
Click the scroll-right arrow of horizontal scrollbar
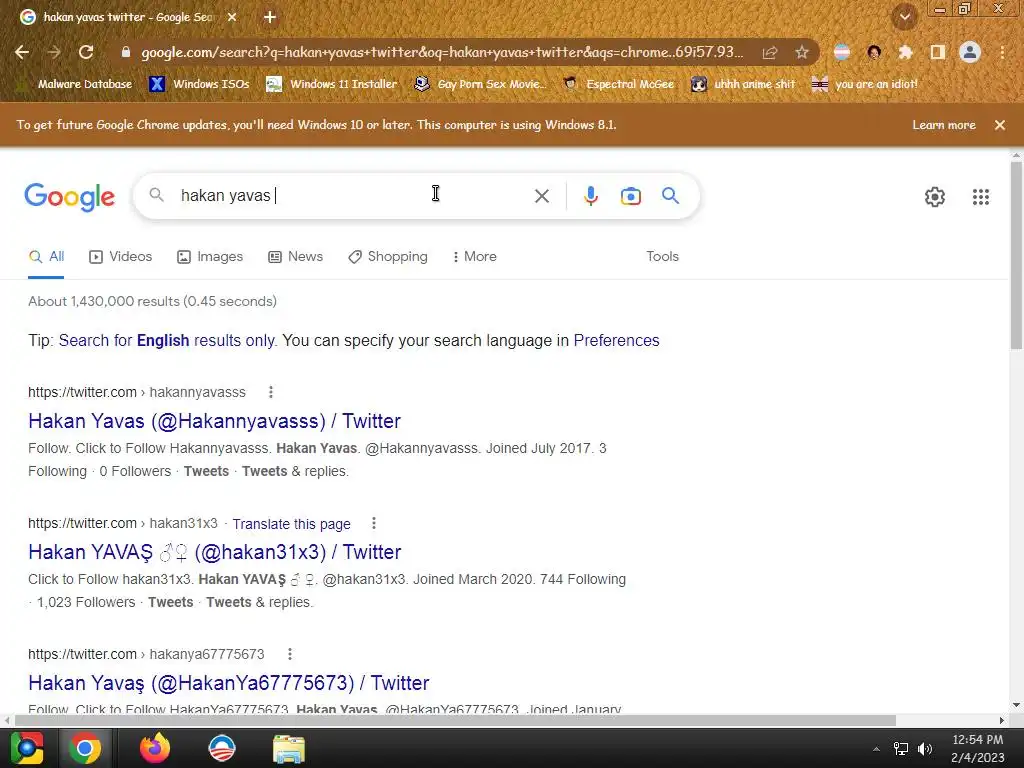1001,720
